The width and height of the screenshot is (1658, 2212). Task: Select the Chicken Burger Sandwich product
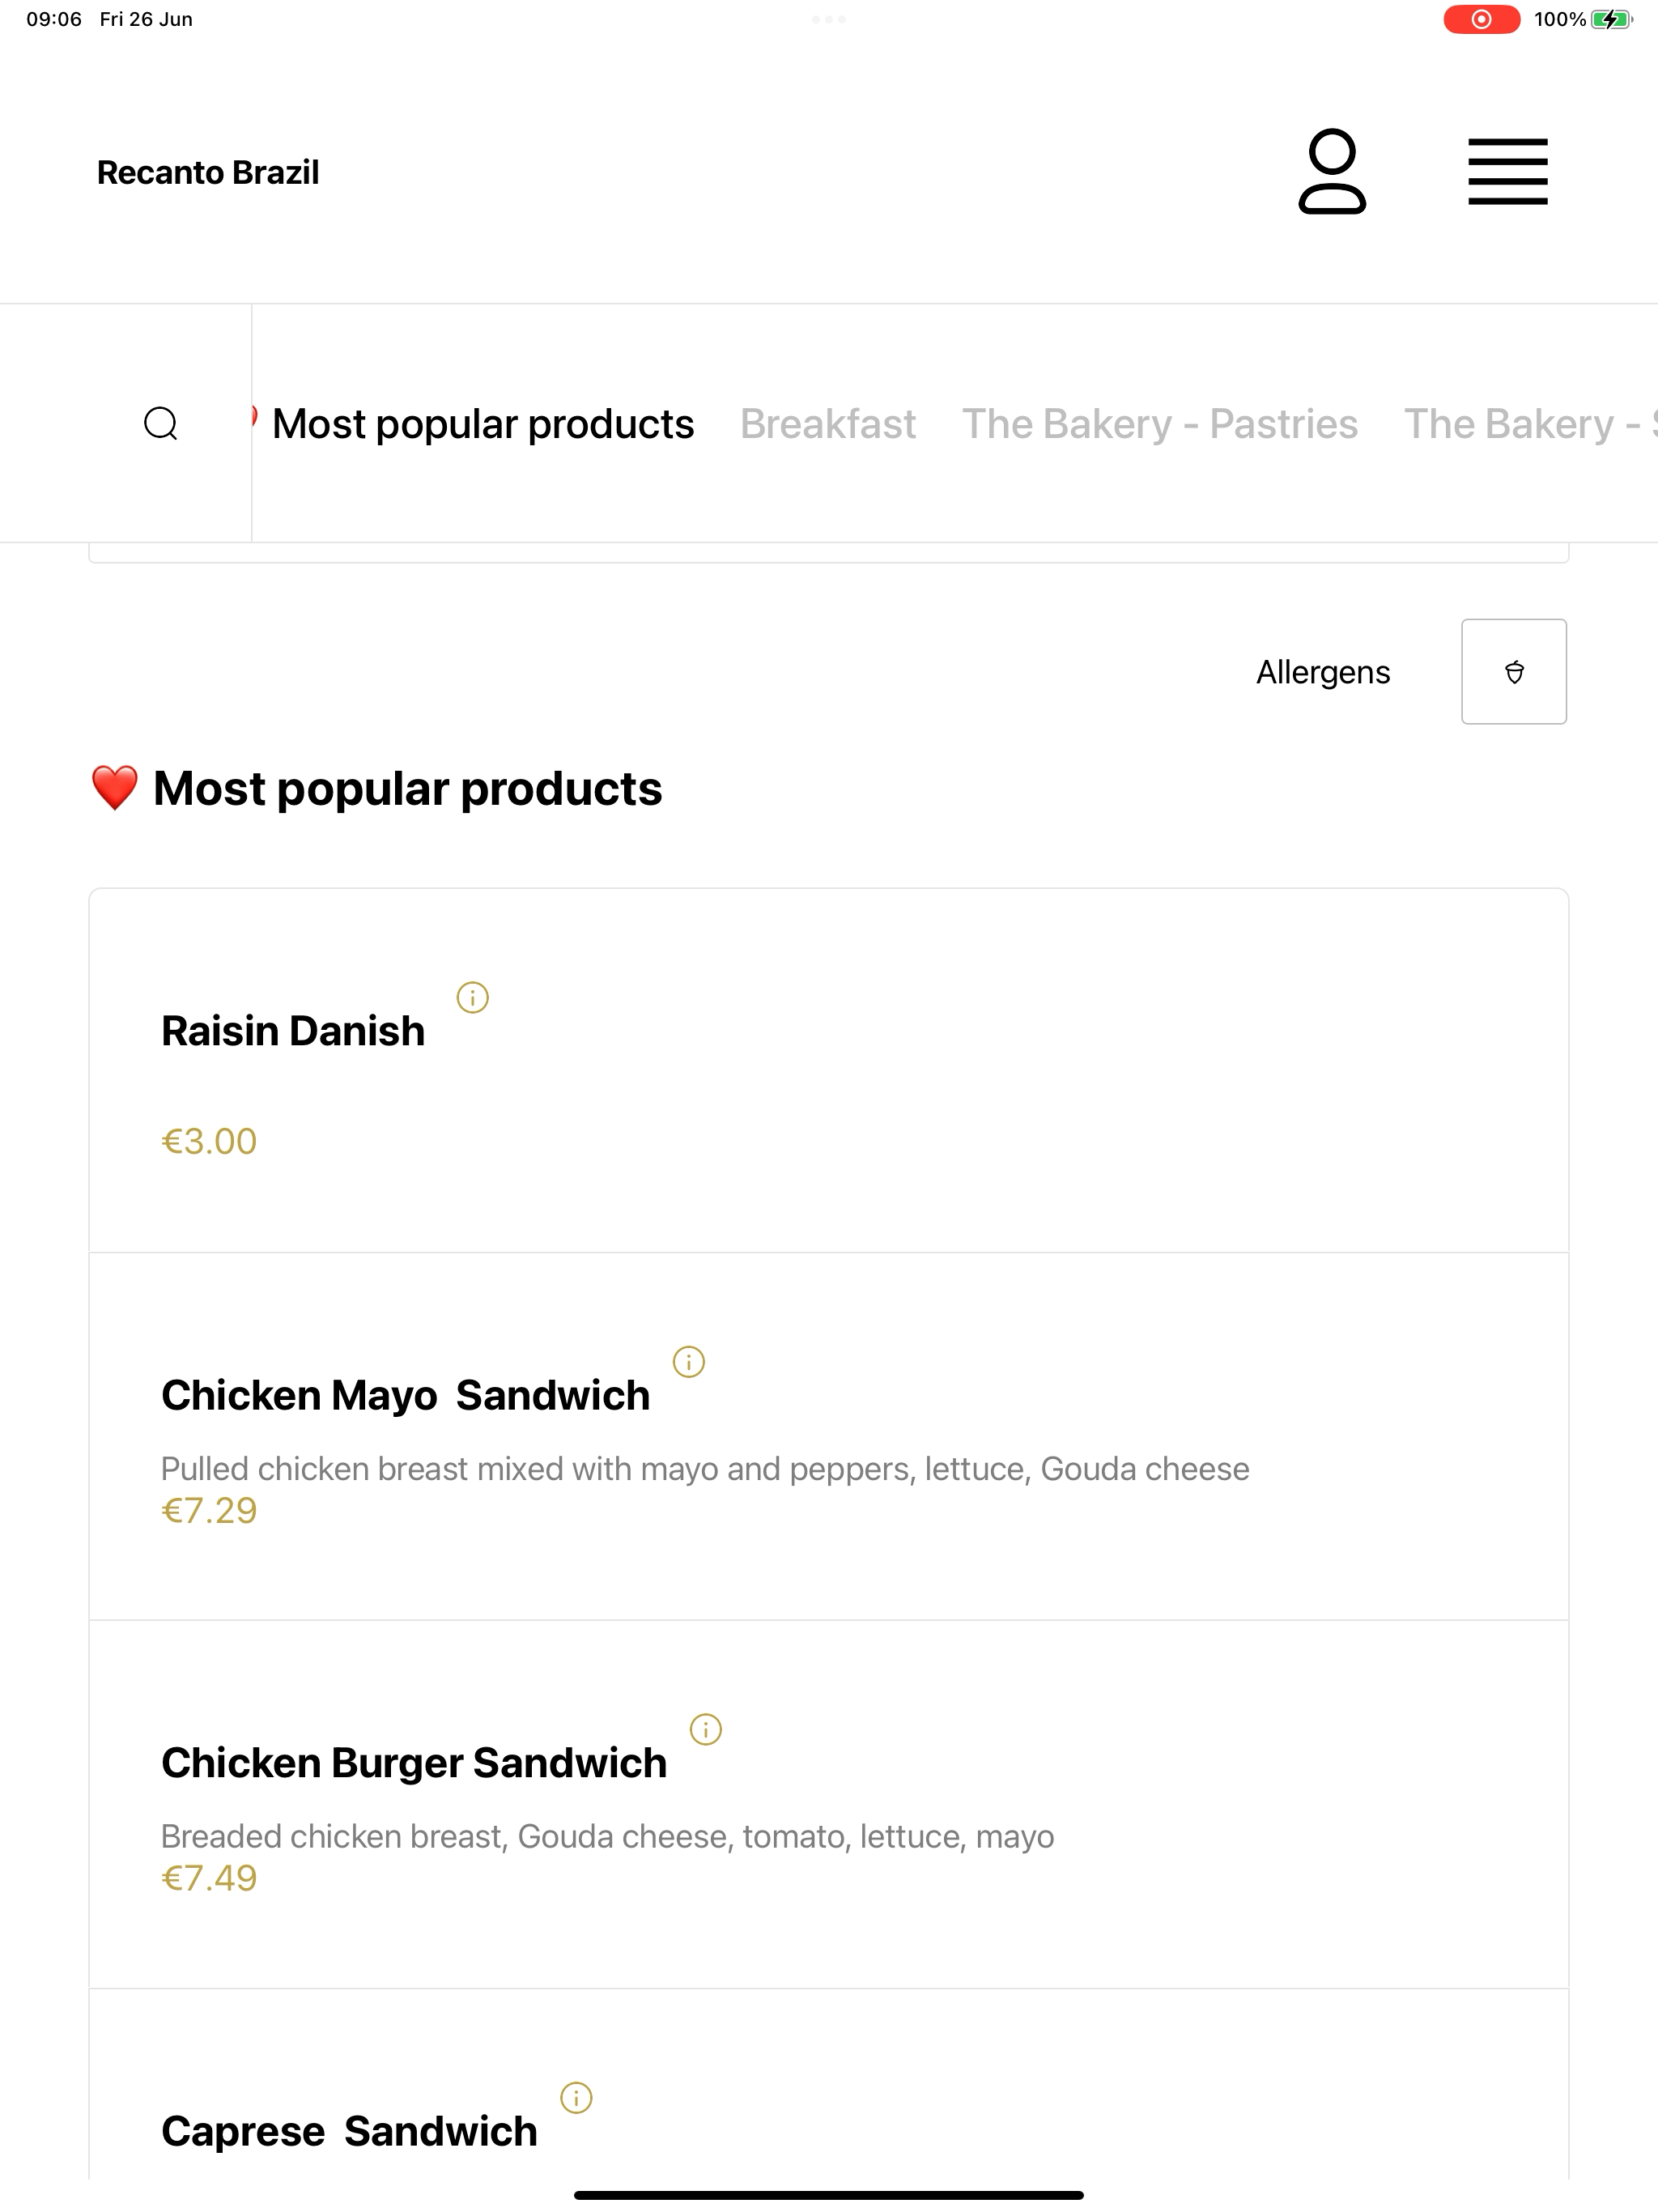tap(828, 1804)
